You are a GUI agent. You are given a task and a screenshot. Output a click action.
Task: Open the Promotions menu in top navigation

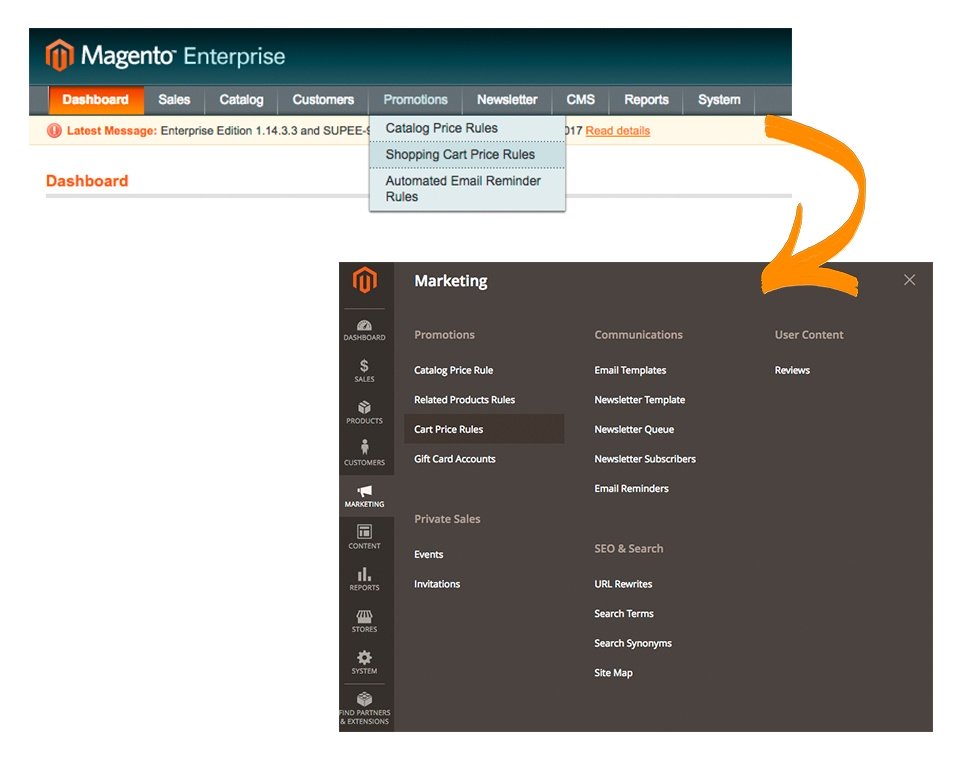tap(416, 100)
